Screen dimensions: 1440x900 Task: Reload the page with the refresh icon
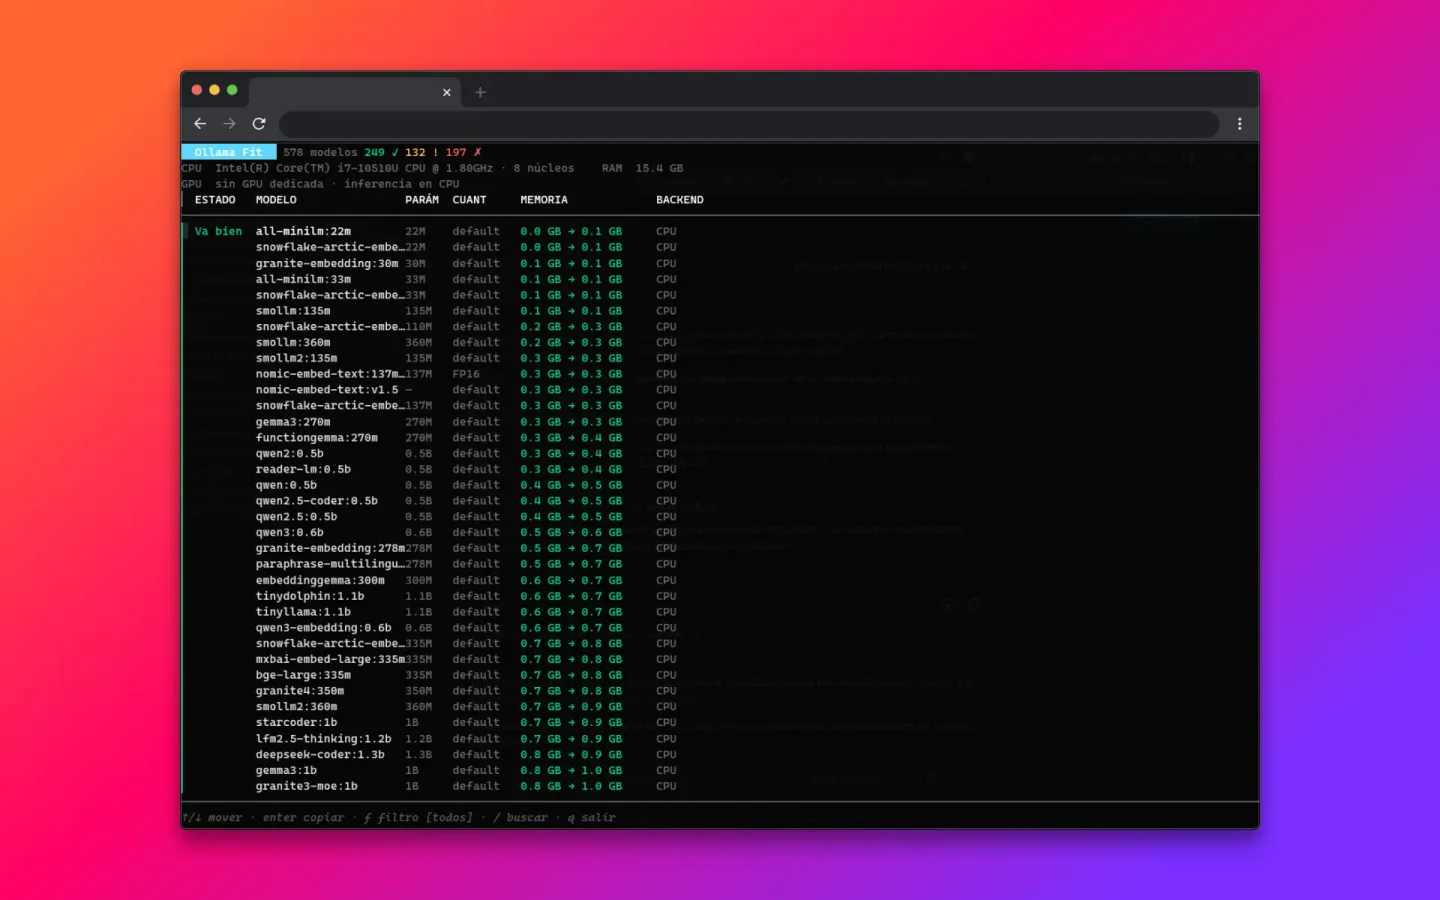click(259, 123)
